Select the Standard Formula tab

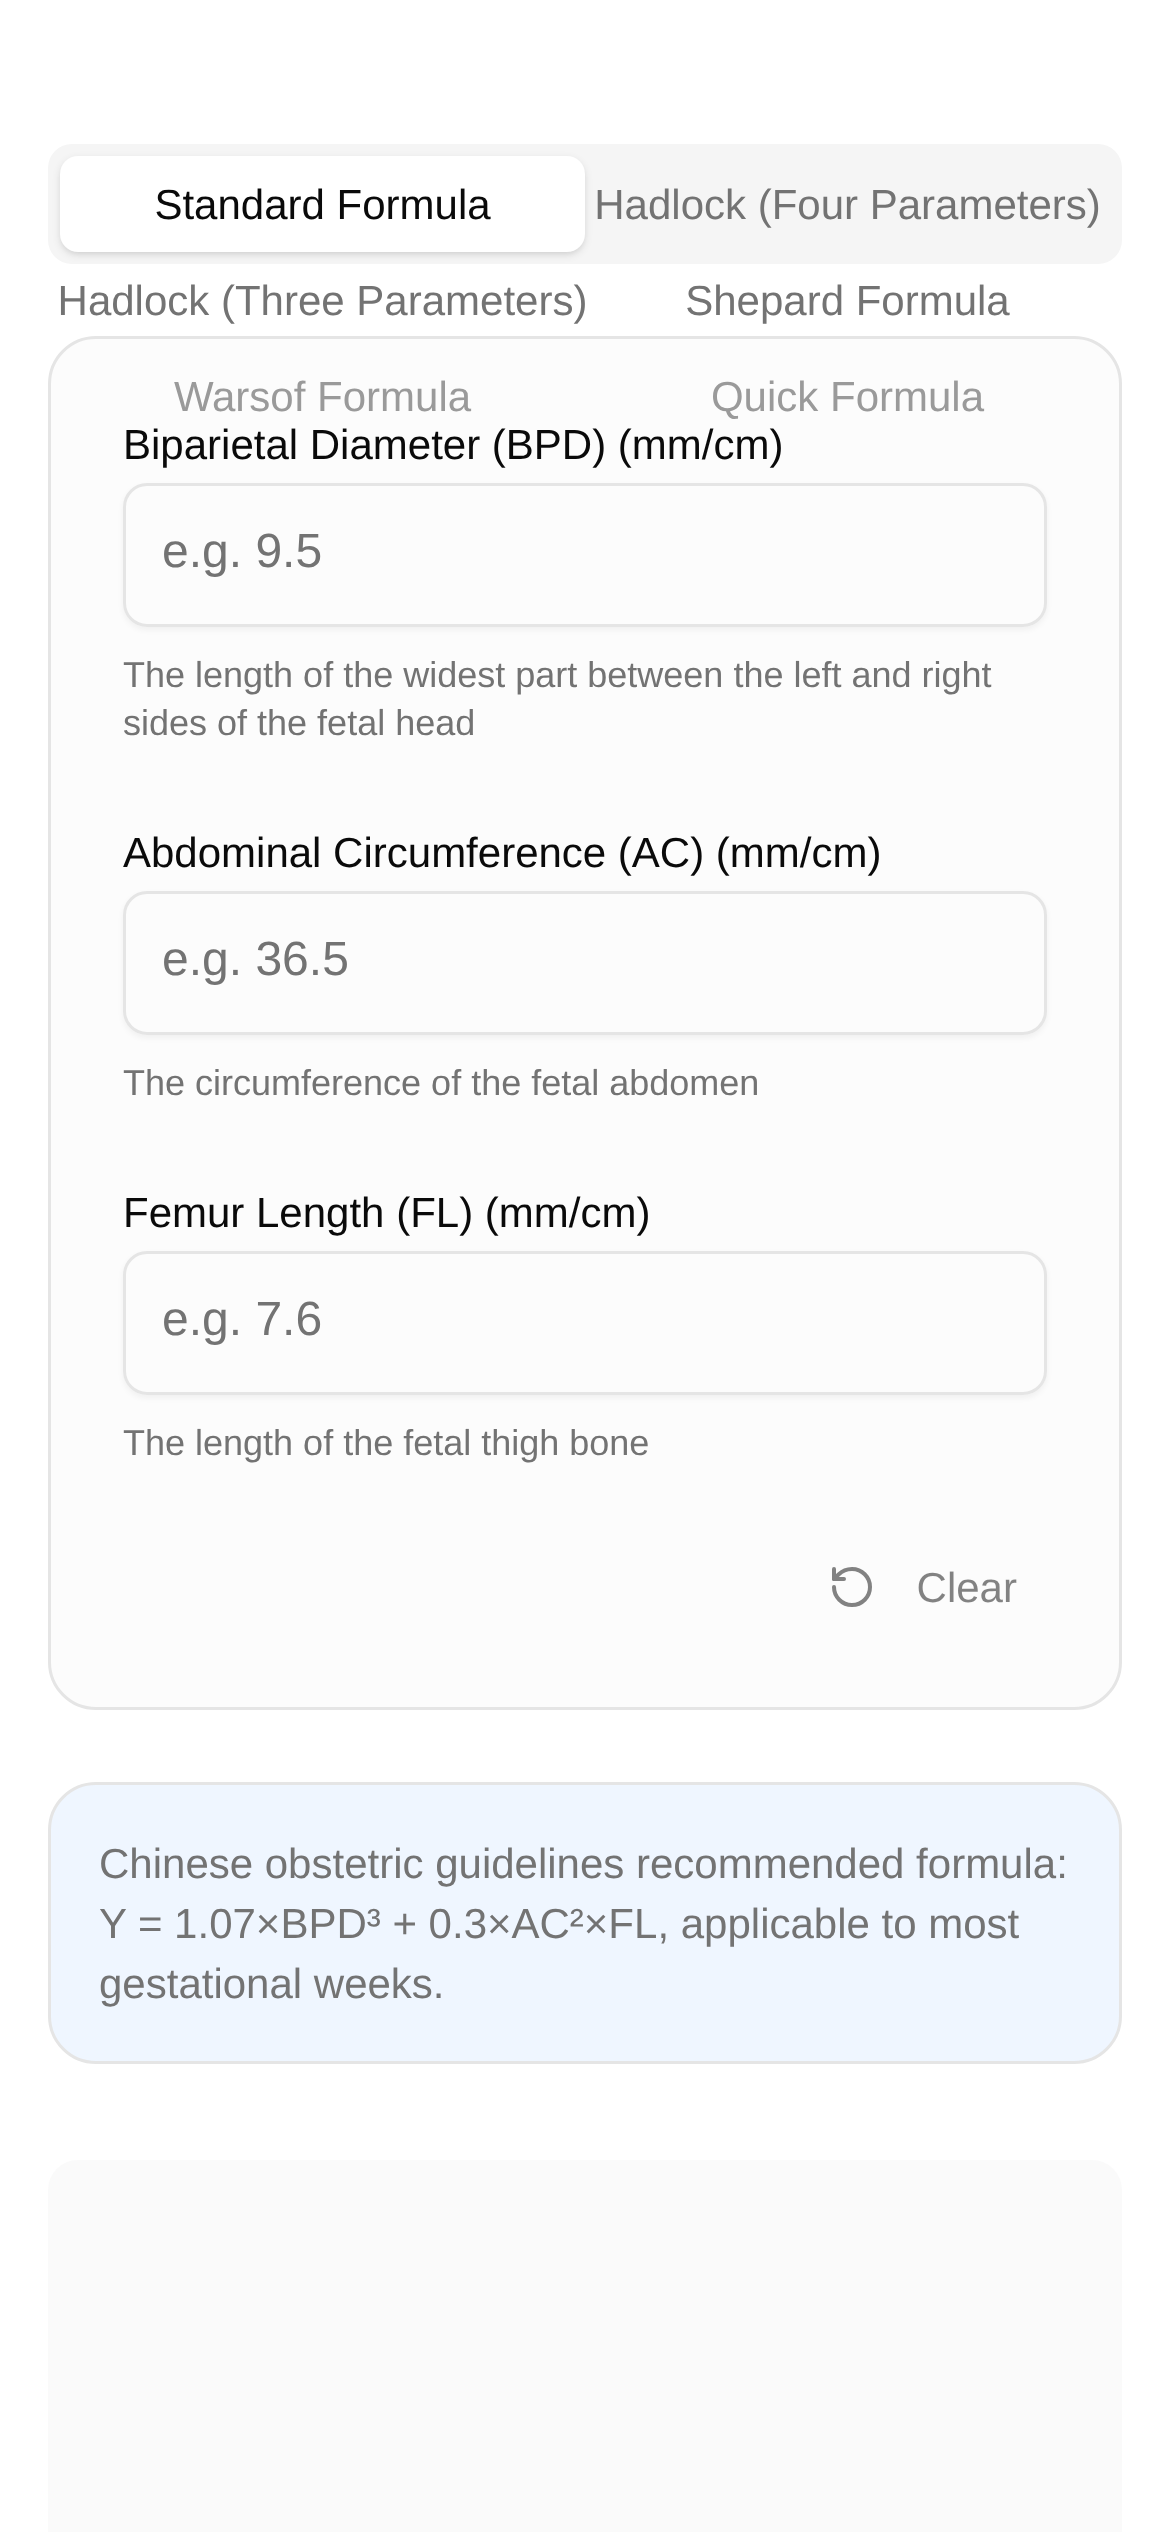(322, 205)
